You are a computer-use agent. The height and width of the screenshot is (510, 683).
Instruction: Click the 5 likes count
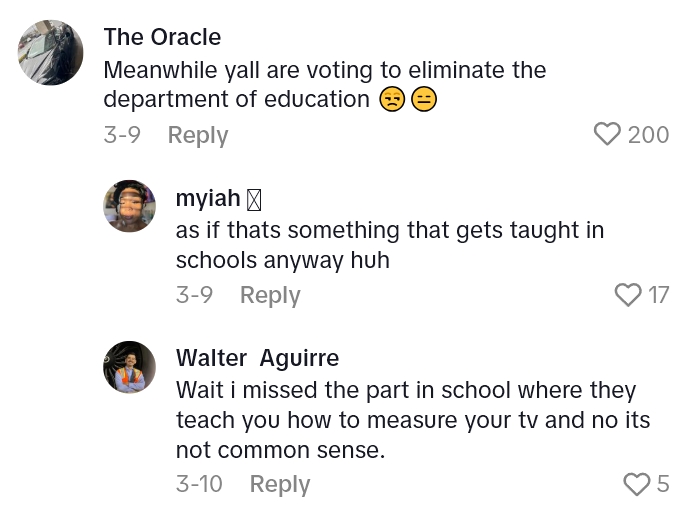pos(663,484)
